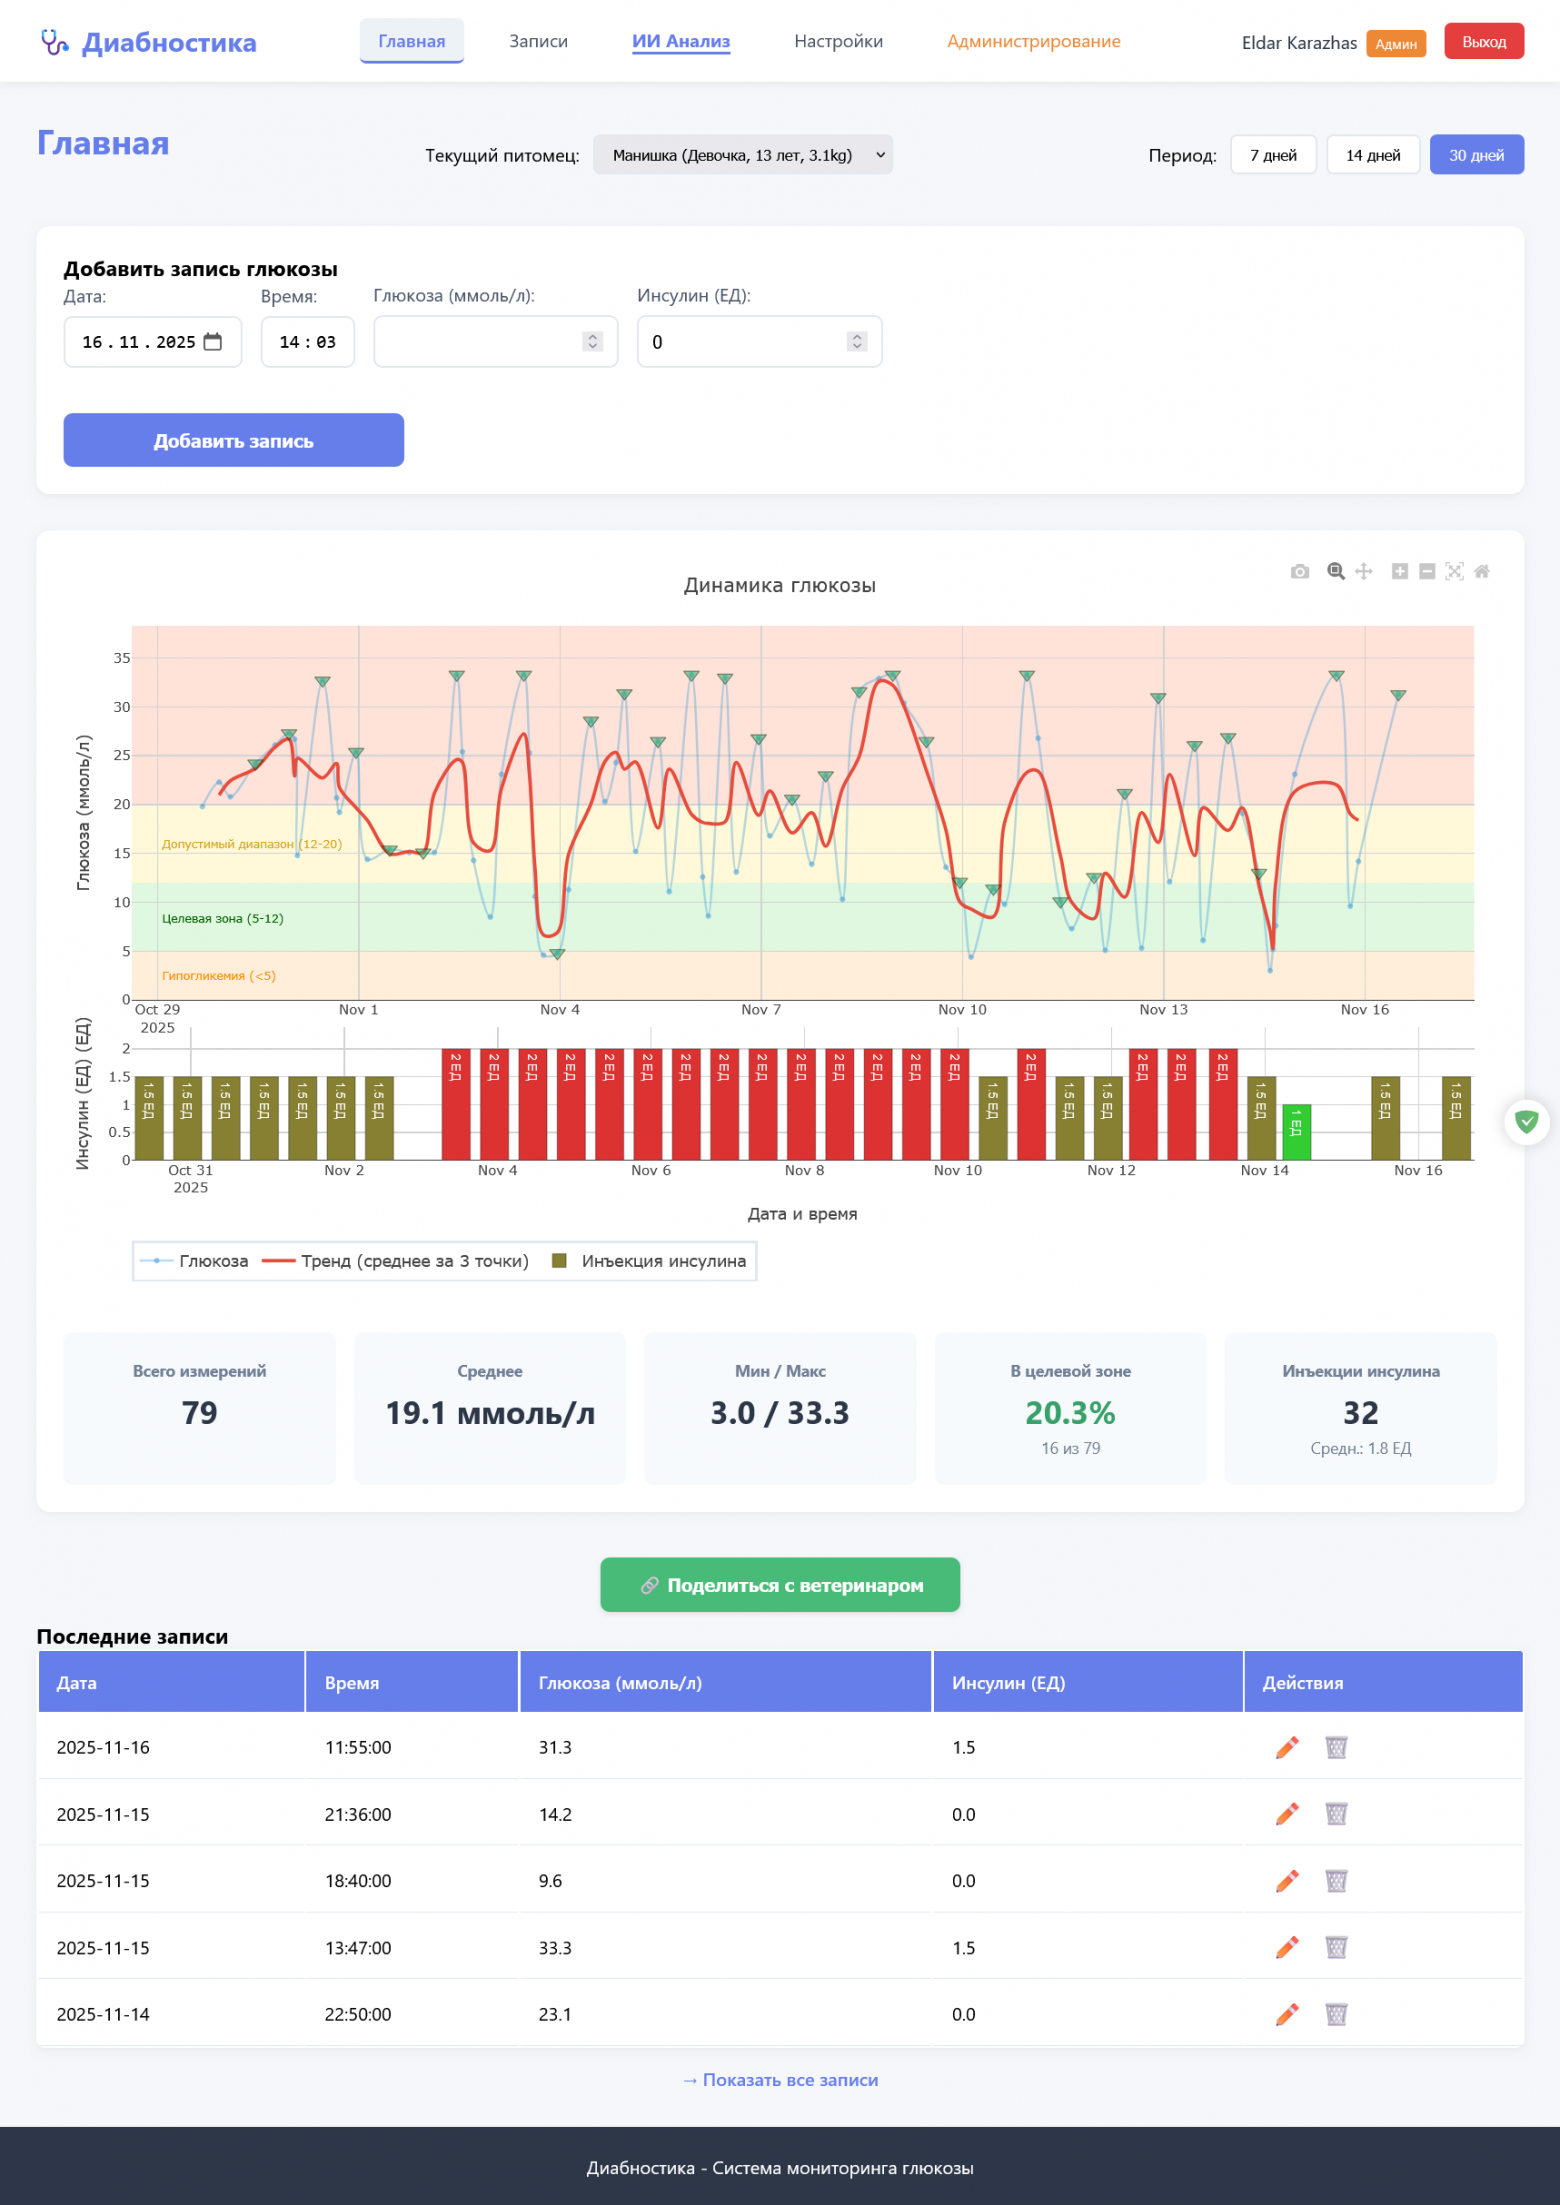Delete the 2025-11-15 13:47 record
The image size is (1560, 2205).
(1336, 1947)
